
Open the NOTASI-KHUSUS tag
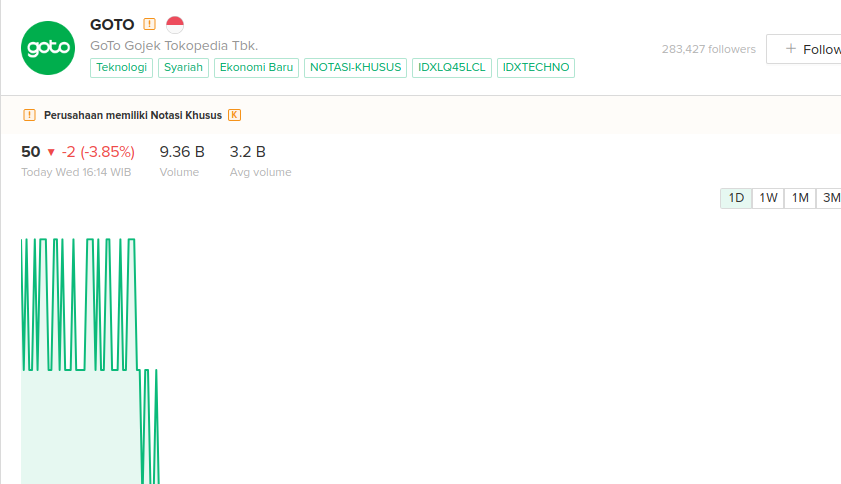point(356,68)
